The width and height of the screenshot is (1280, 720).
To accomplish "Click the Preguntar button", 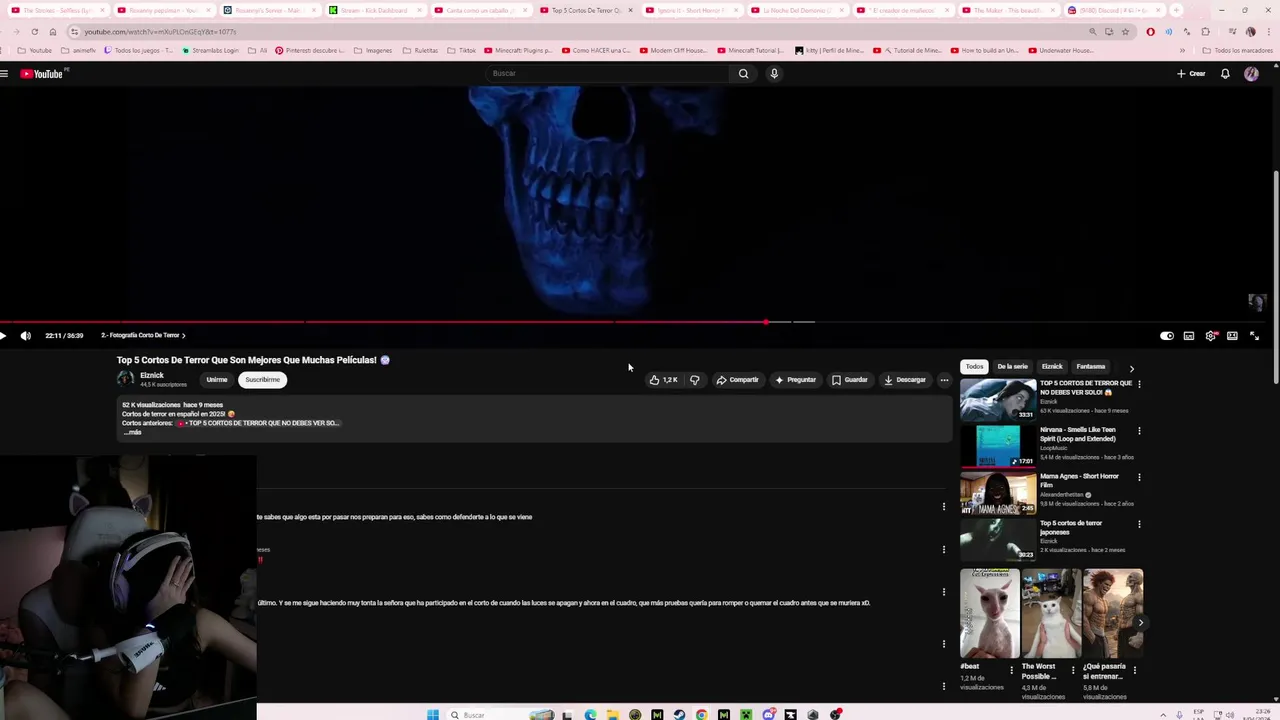I will (x=795, y=380).
